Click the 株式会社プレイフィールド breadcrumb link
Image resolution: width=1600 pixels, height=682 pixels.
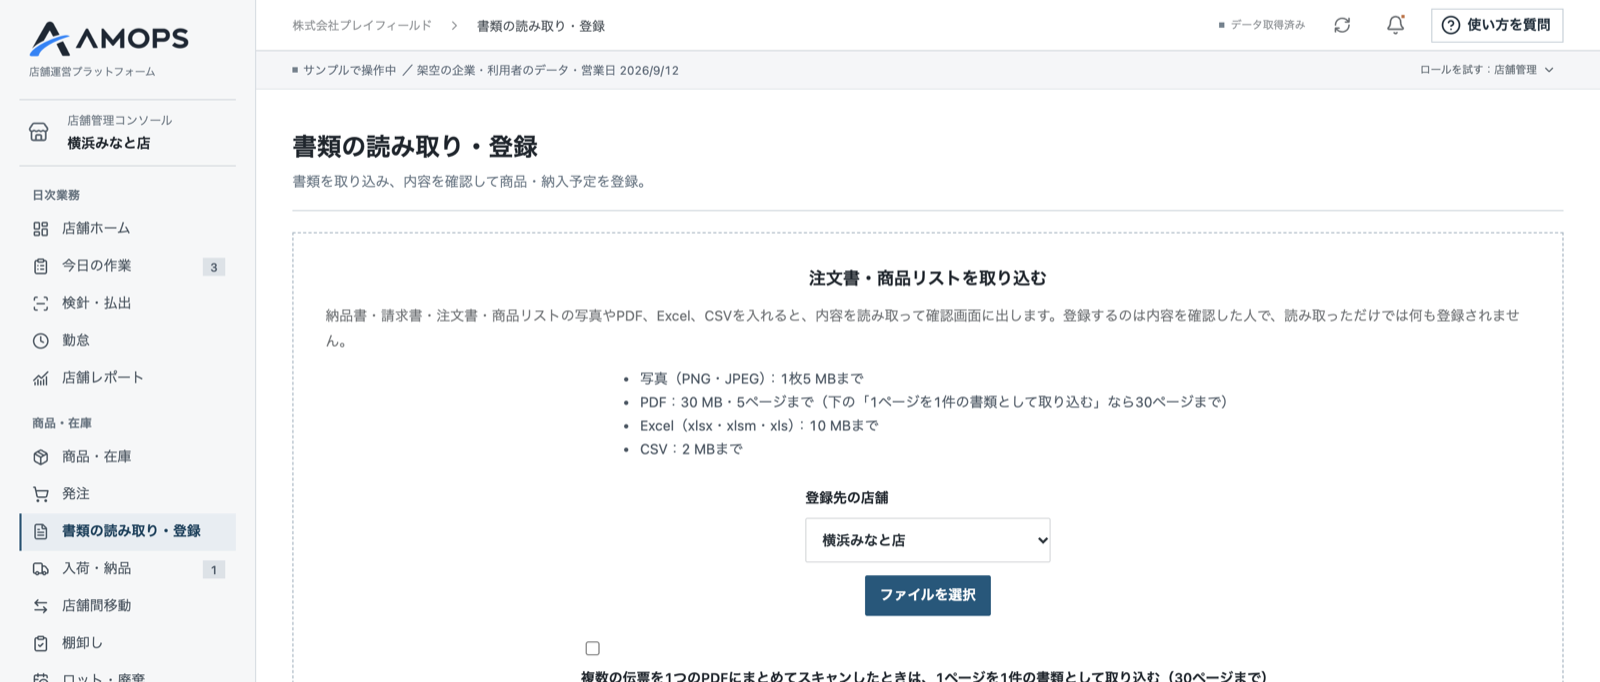(362, 26)
